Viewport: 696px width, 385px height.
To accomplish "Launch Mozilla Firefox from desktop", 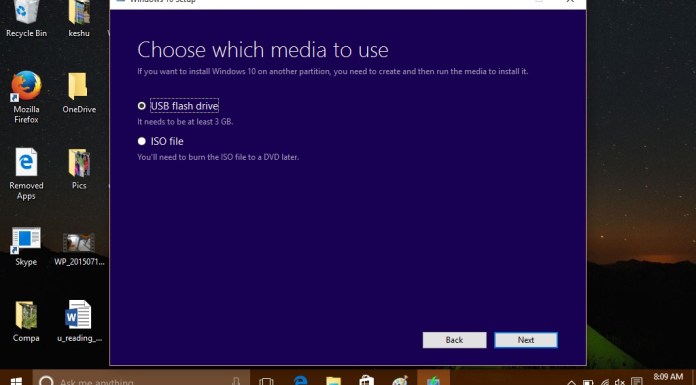I will click(26, 97).
